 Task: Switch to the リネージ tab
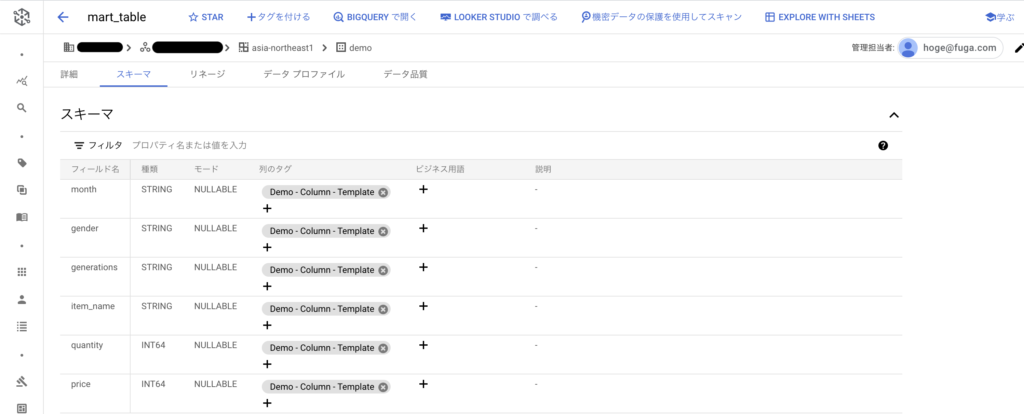point(207,74)
